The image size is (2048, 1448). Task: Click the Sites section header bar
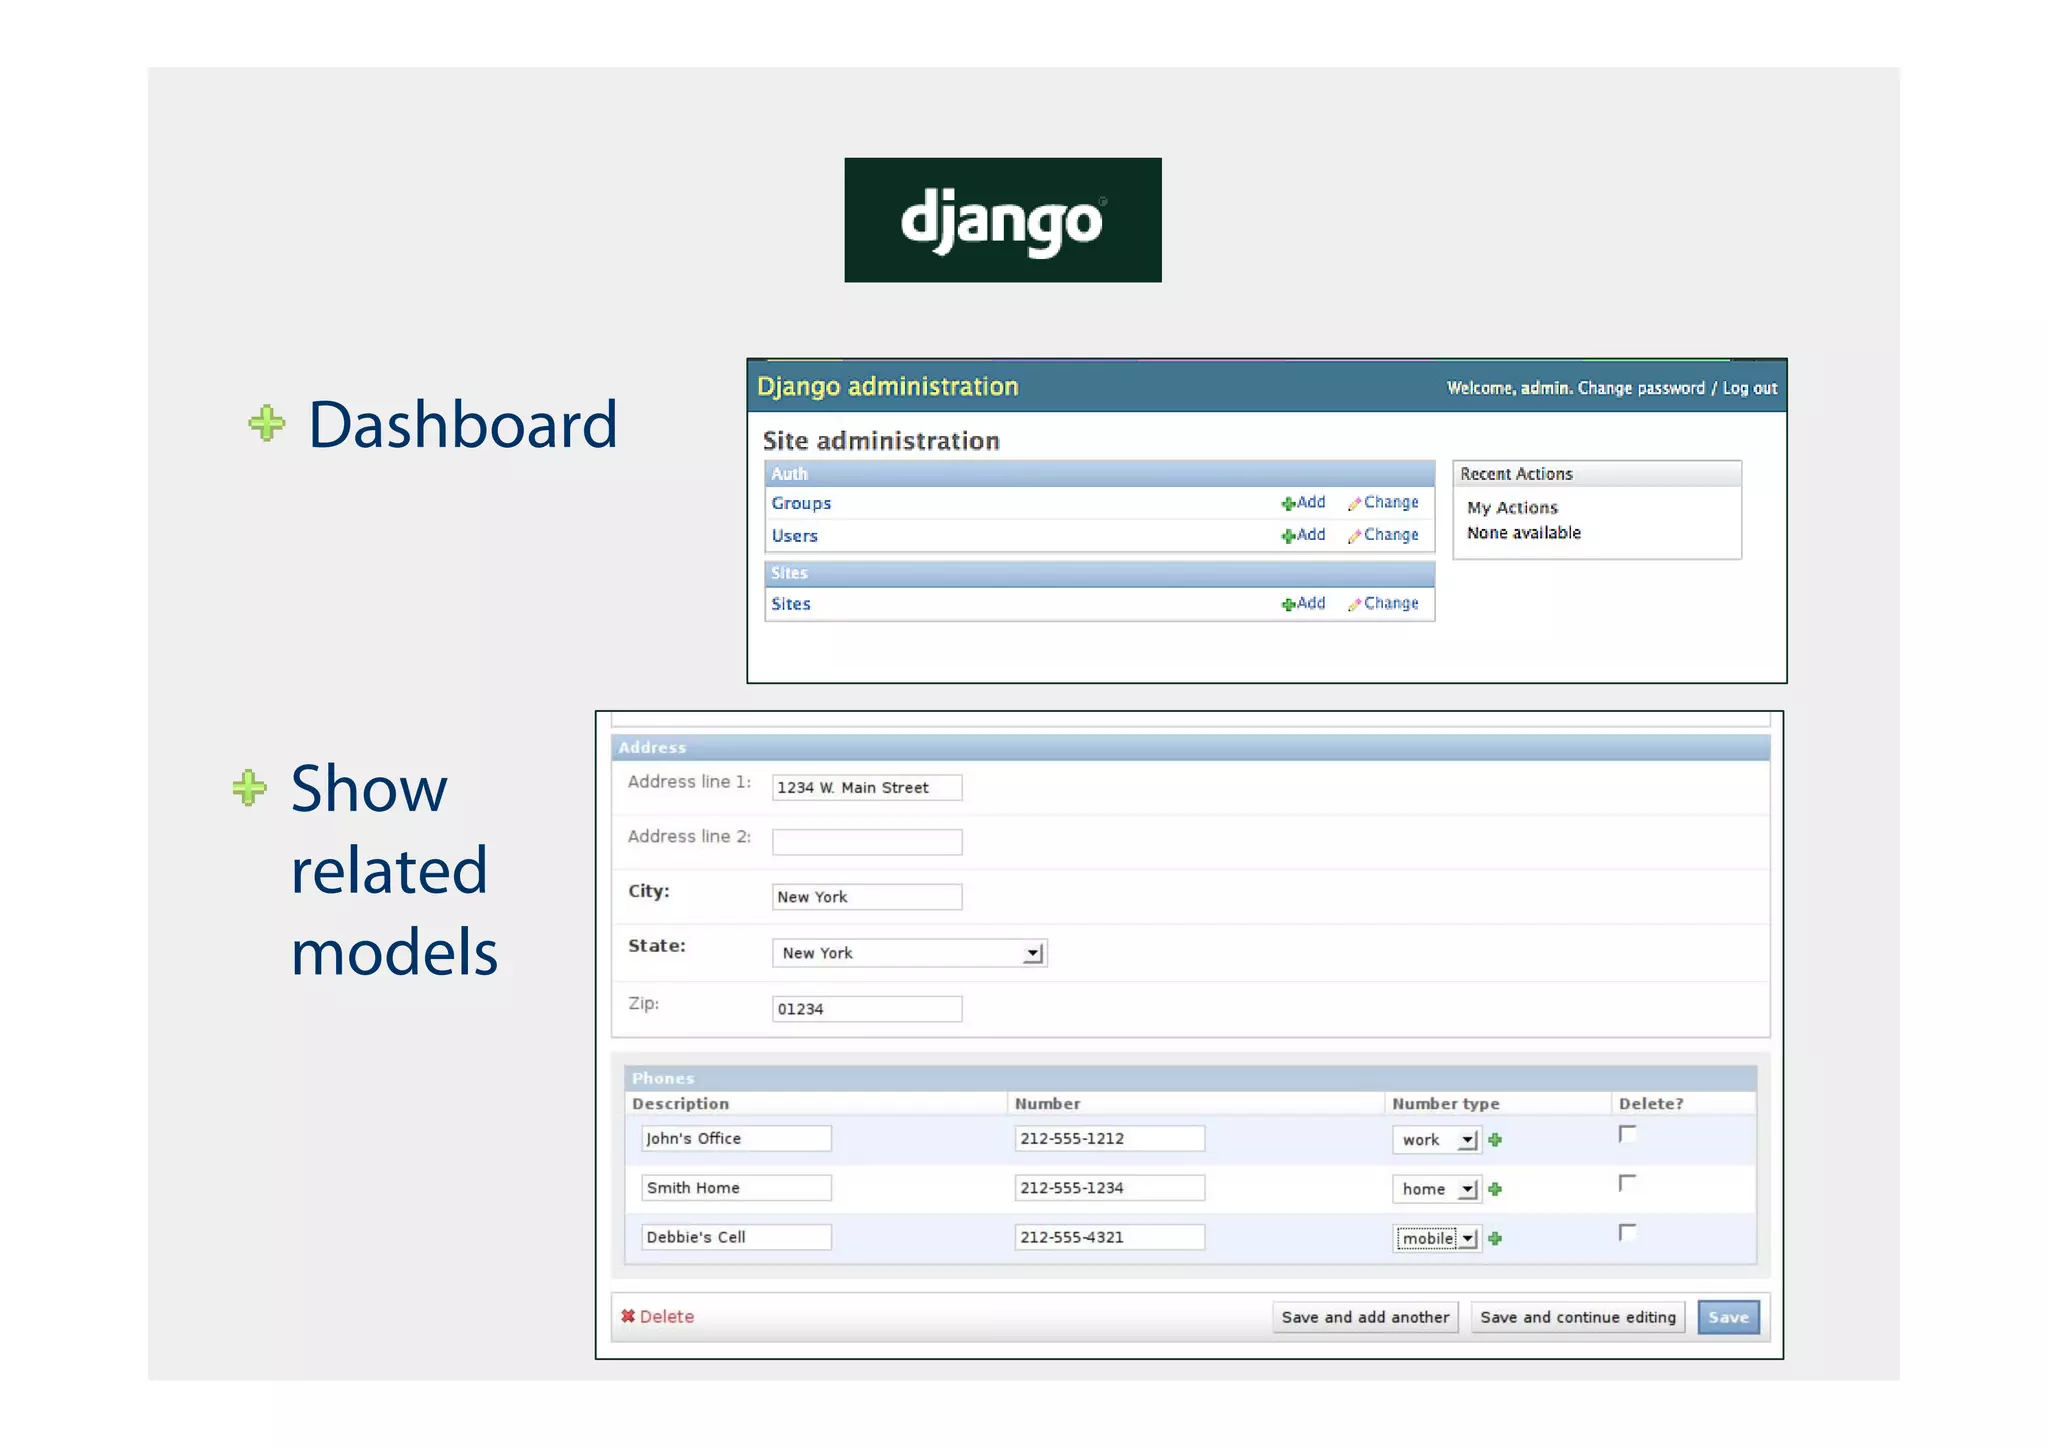(1100, 573)
